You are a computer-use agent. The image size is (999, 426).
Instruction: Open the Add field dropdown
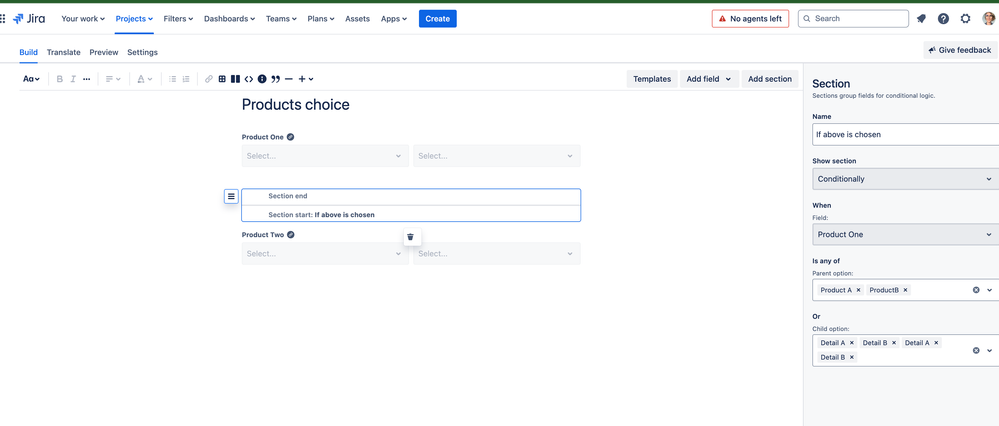(709, 79)
